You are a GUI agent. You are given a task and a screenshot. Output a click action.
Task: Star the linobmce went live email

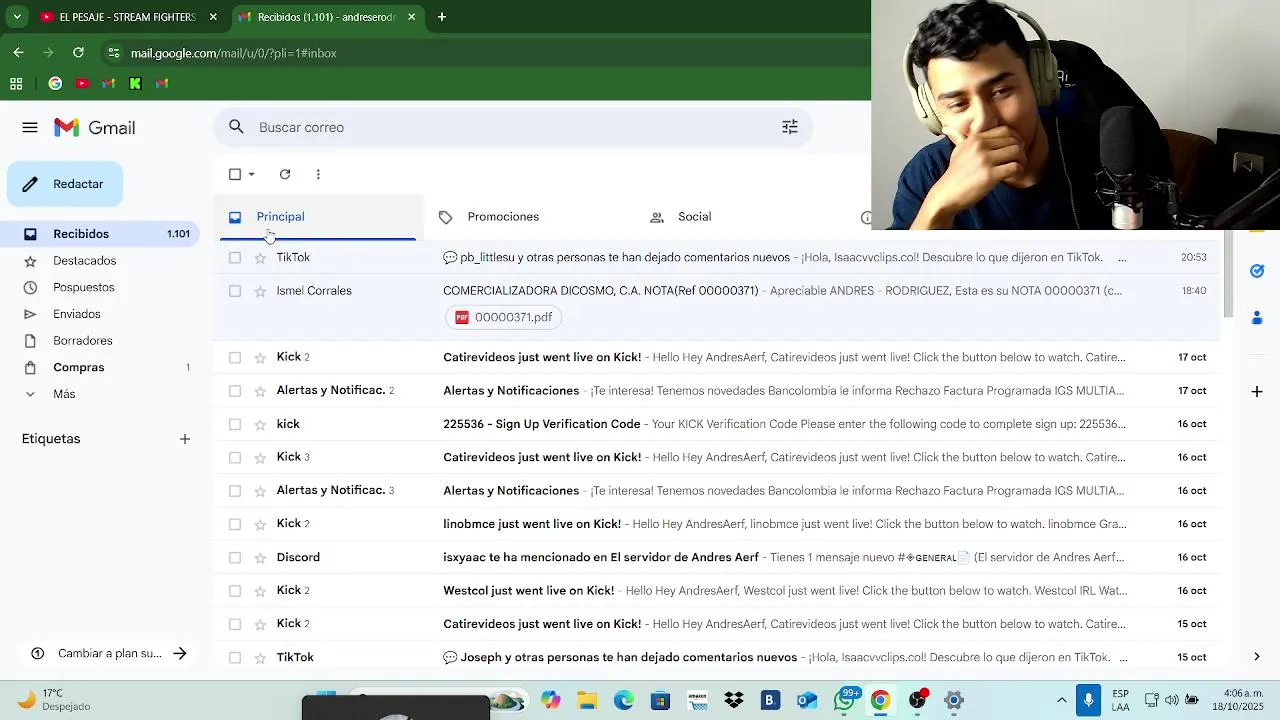pyautogui.click(x=260, y=524)
